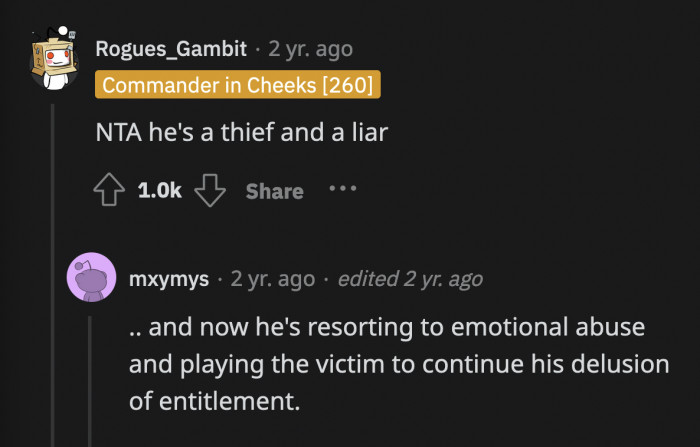The image size is (700, 447).
Task: Click the Commander in Cheeks flair badge
Action: [238, 85]
